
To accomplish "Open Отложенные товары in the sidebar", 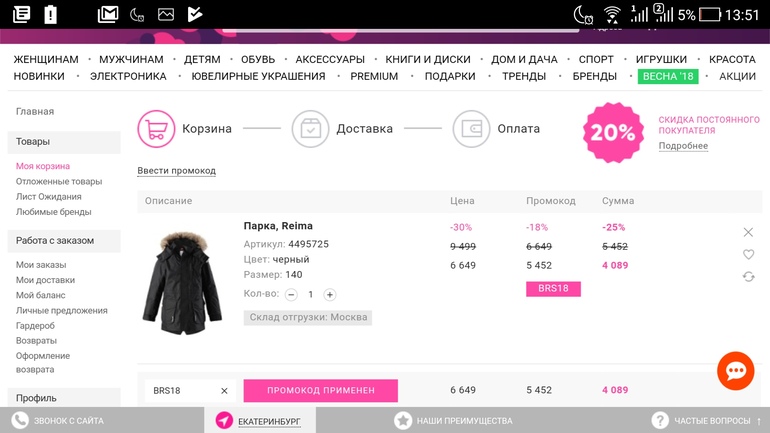I will [59, 182].
